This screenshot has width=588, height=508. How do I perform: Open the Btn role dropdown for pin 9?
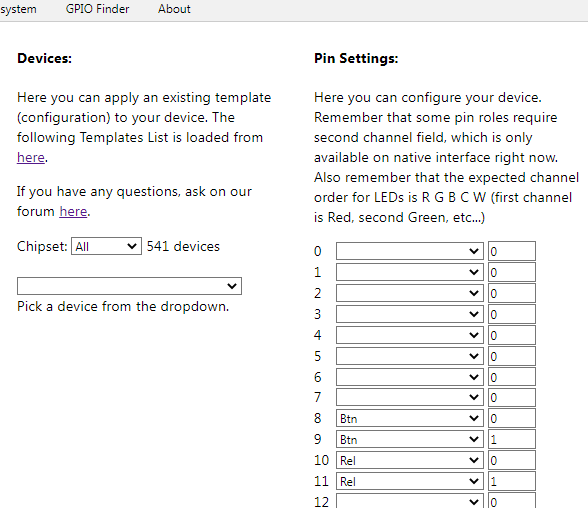point(410,439)
